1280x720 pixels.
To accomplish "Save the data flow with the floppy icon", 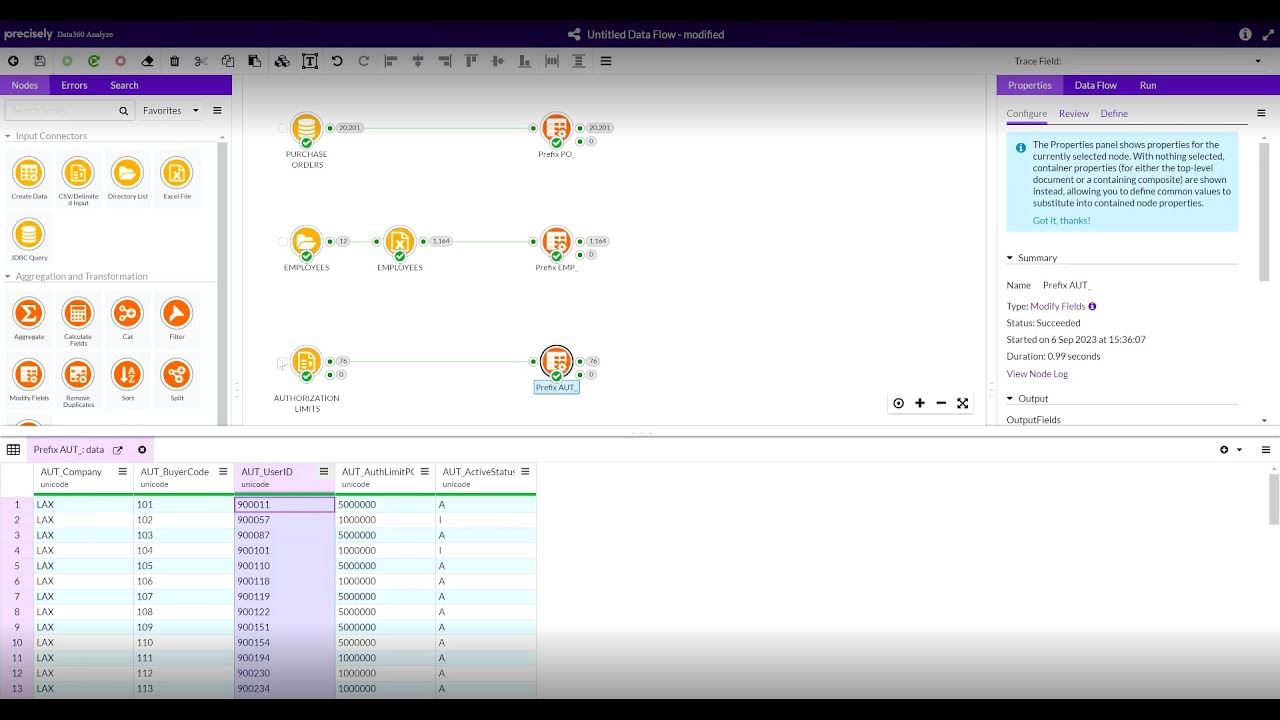I will click(x=40, y=61).
